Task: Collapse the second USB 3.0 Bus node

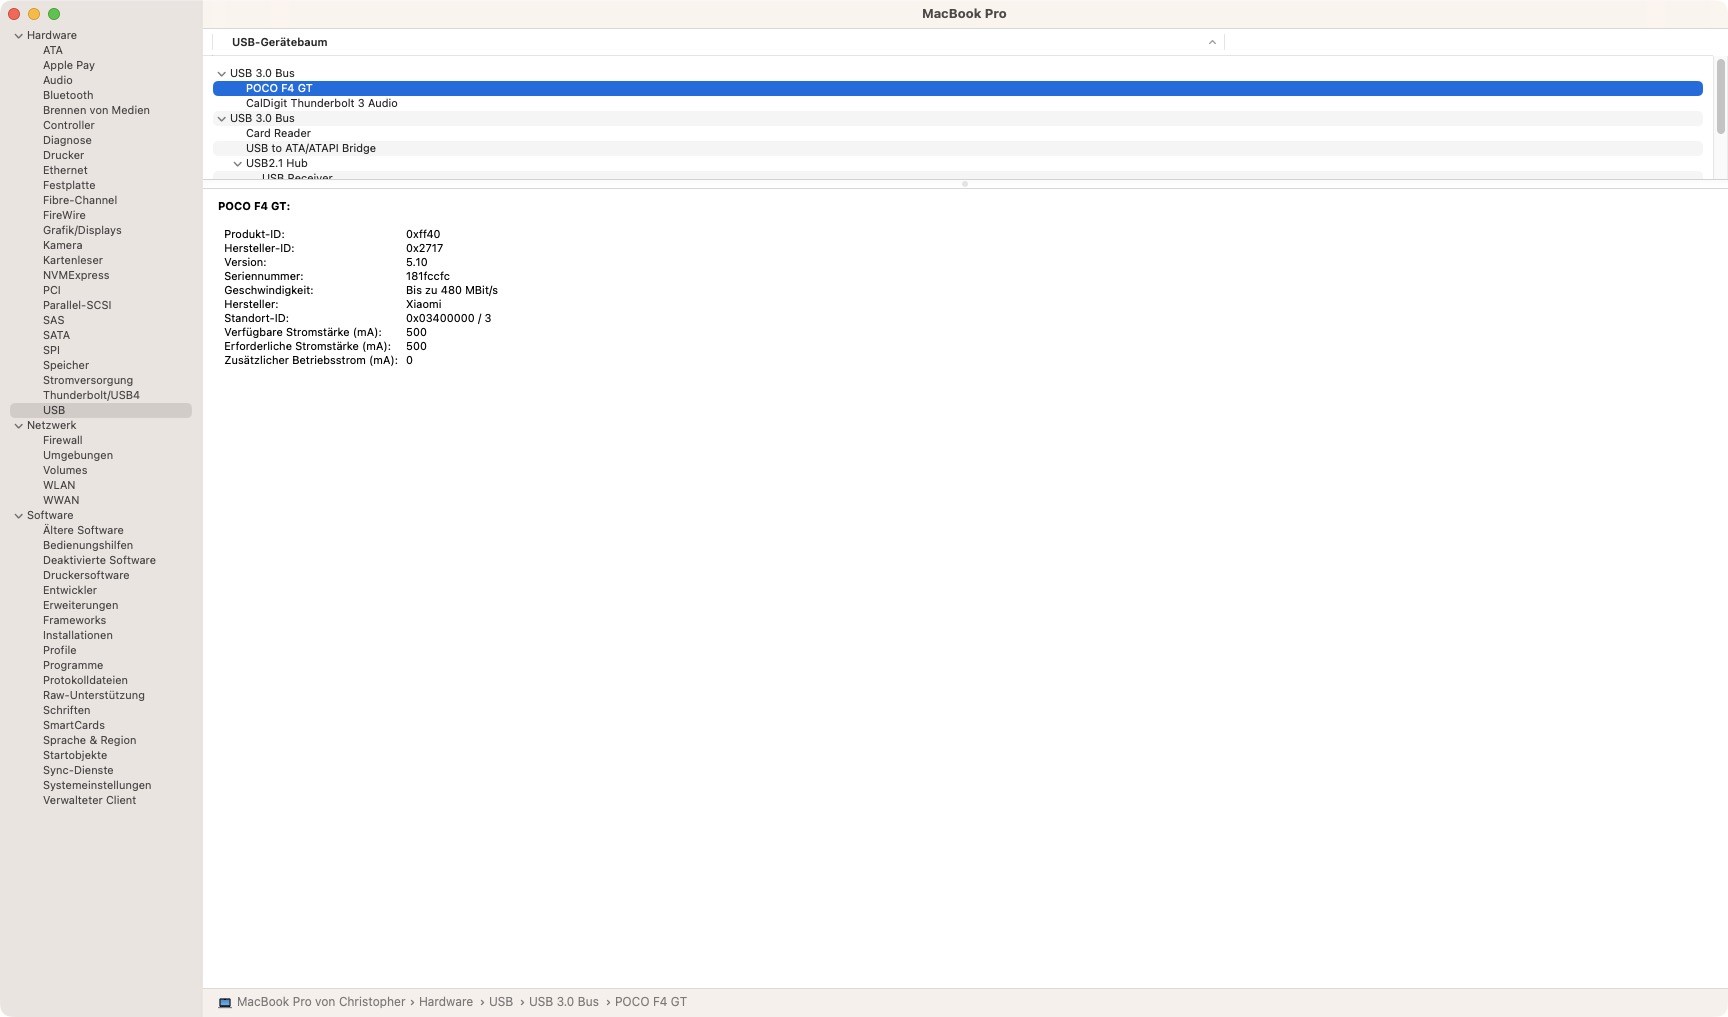Action: tap(222, 119)
